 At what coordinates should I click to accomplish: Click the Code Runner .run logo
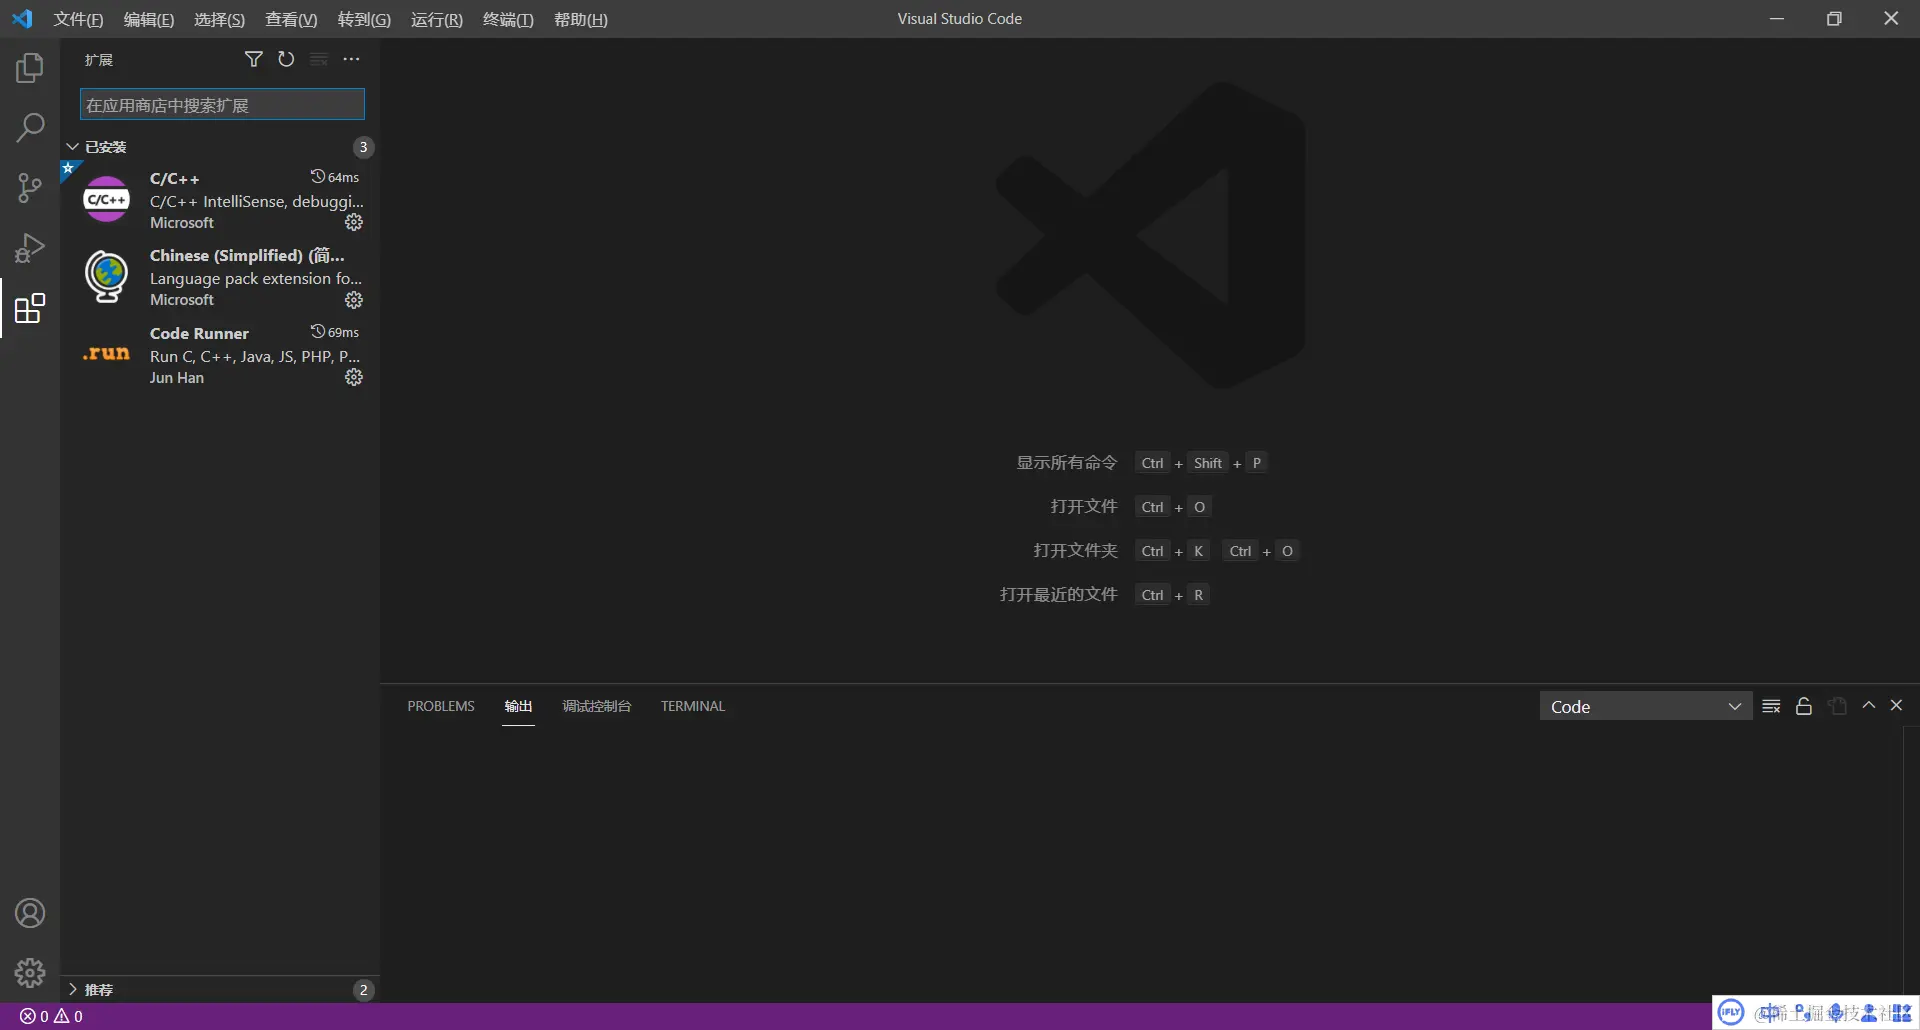[x=107, y=353]
